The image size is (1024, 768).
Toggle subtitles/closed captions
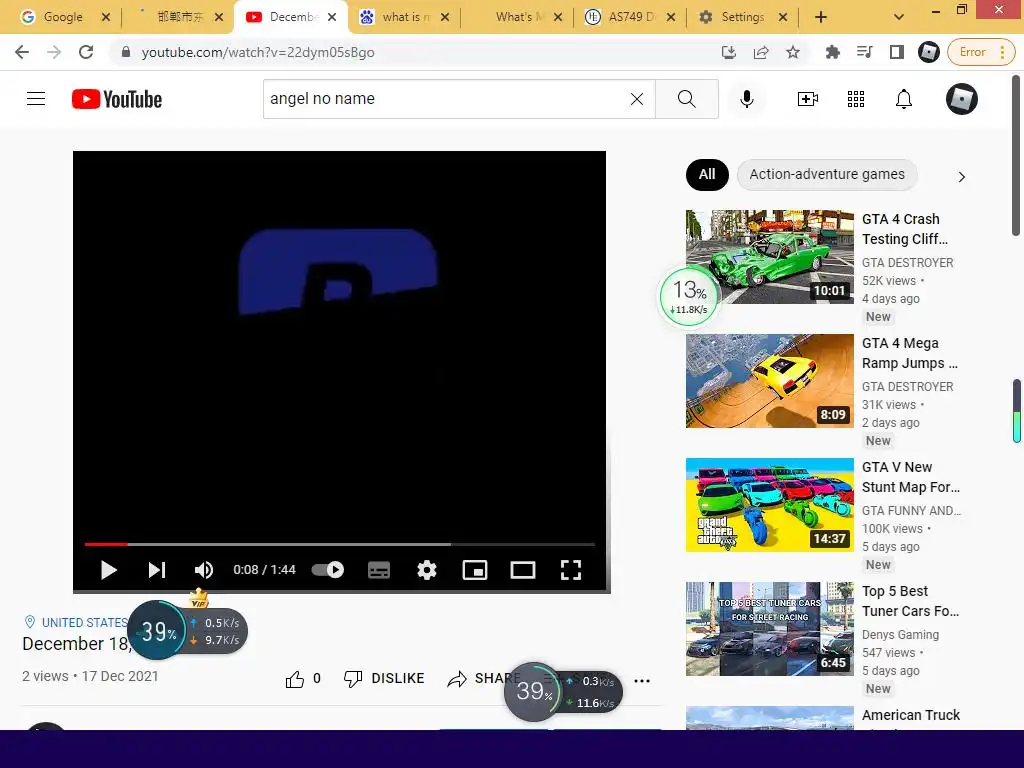pyautogui.click(x=379, y=570)
